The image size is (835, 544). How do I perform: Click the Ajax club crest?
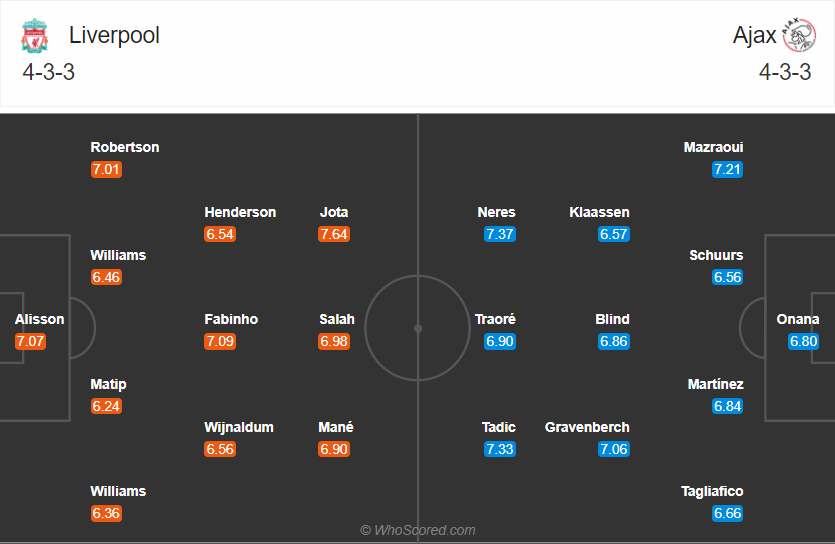click(x=799, y=36)
